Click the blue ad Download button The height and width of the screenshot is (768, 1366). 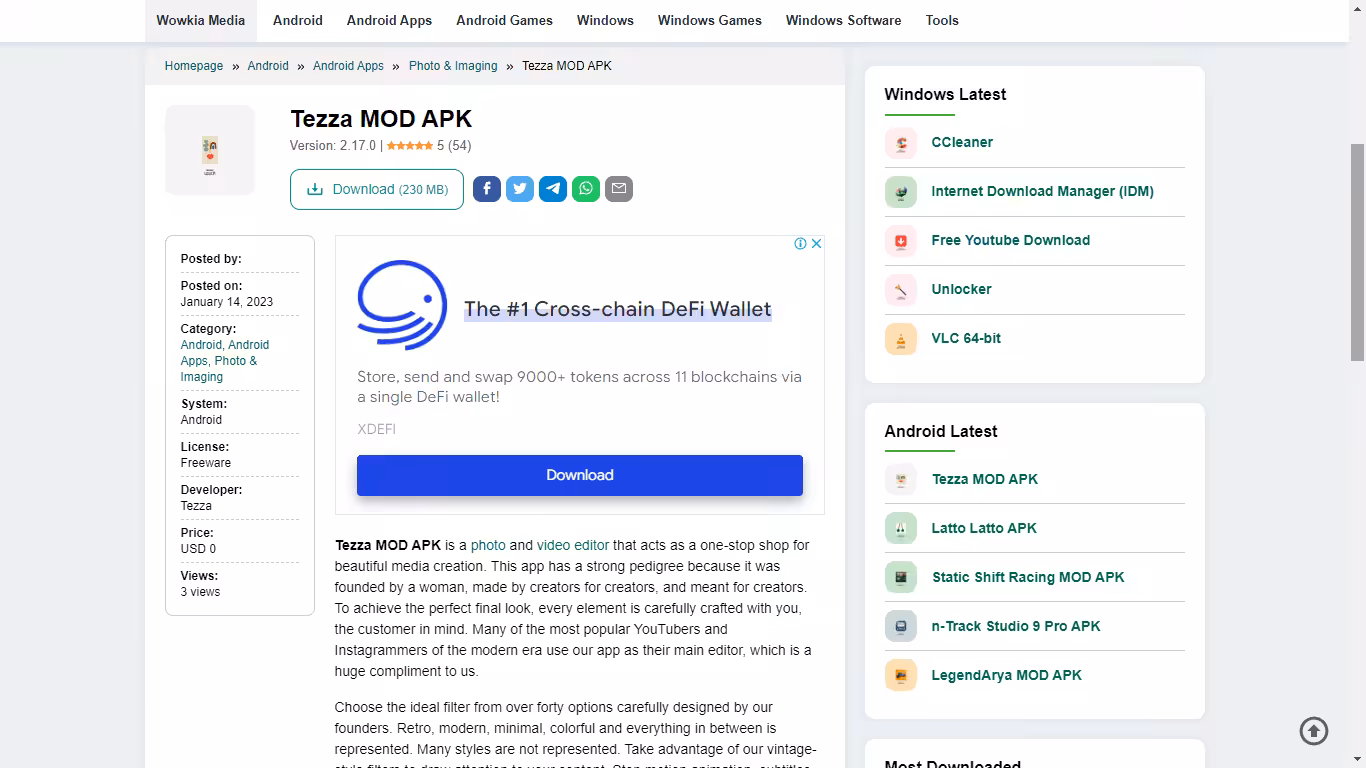(580, 475)
